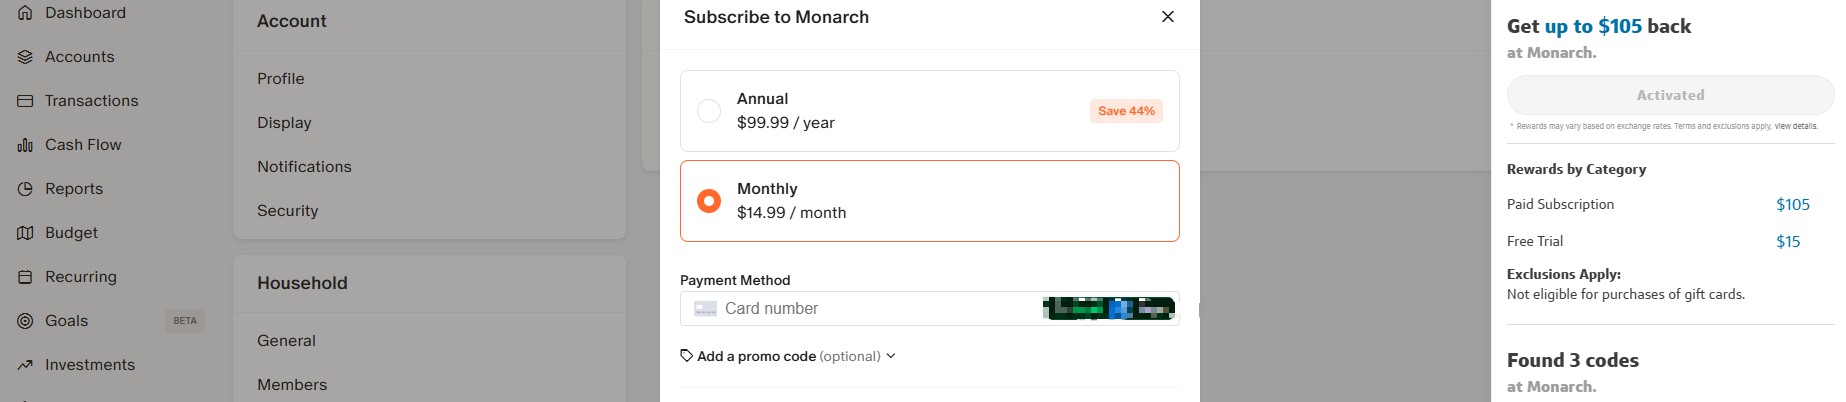1846x402 pixels.
Task: Click the Investments trend arrow icon
Action: 25,365
